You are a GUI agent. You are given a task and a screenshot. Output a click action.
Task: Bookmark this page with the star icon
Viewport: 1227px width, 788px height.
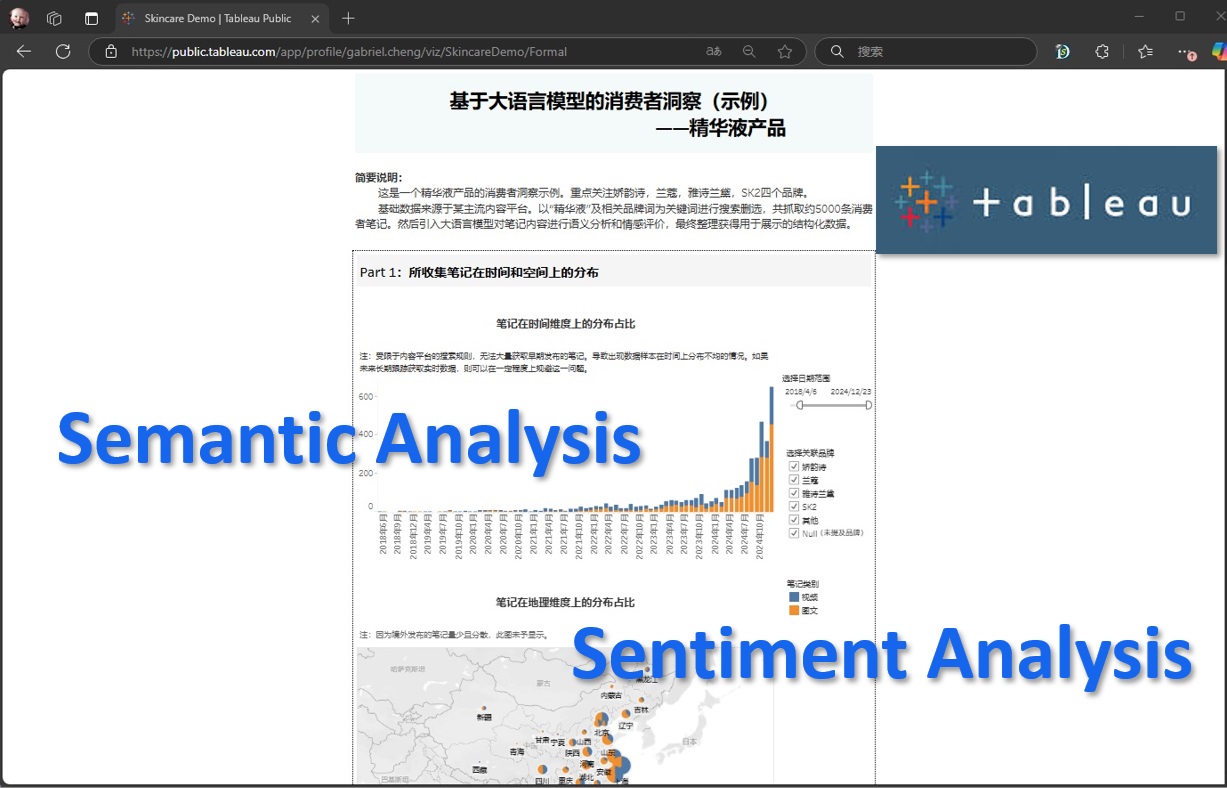coord(785,51)
